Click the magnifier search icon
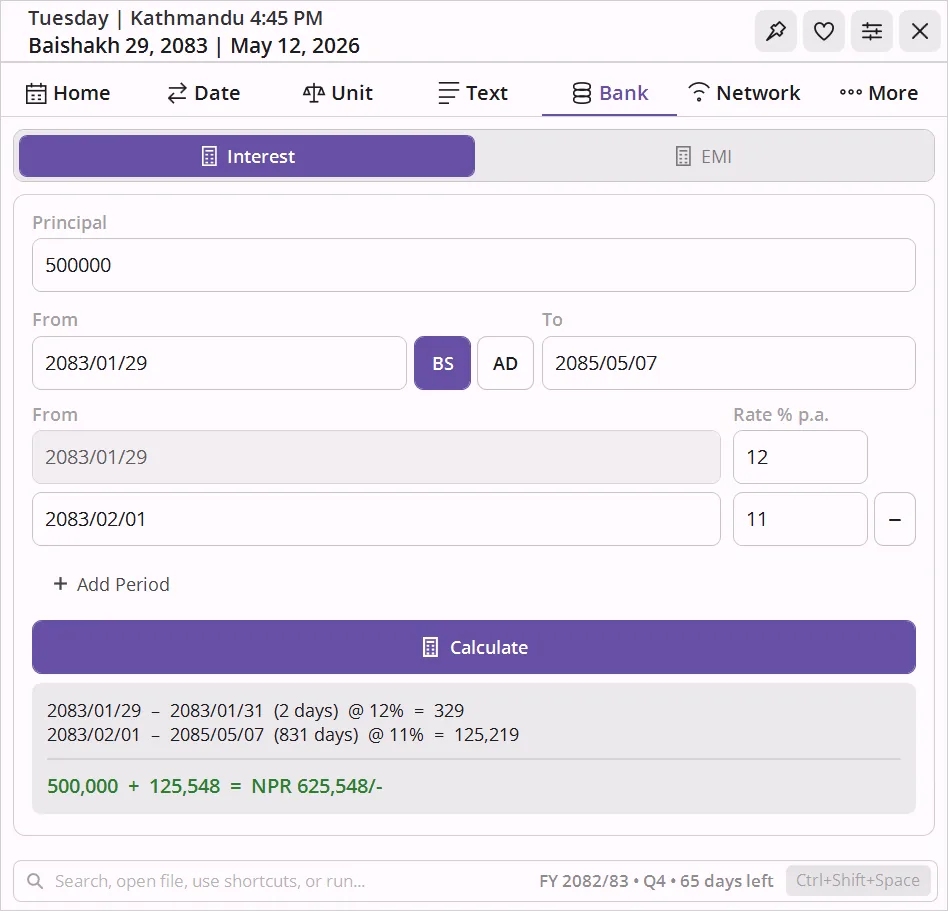Screen dimensions: 948x911 (x=35, y=881)
